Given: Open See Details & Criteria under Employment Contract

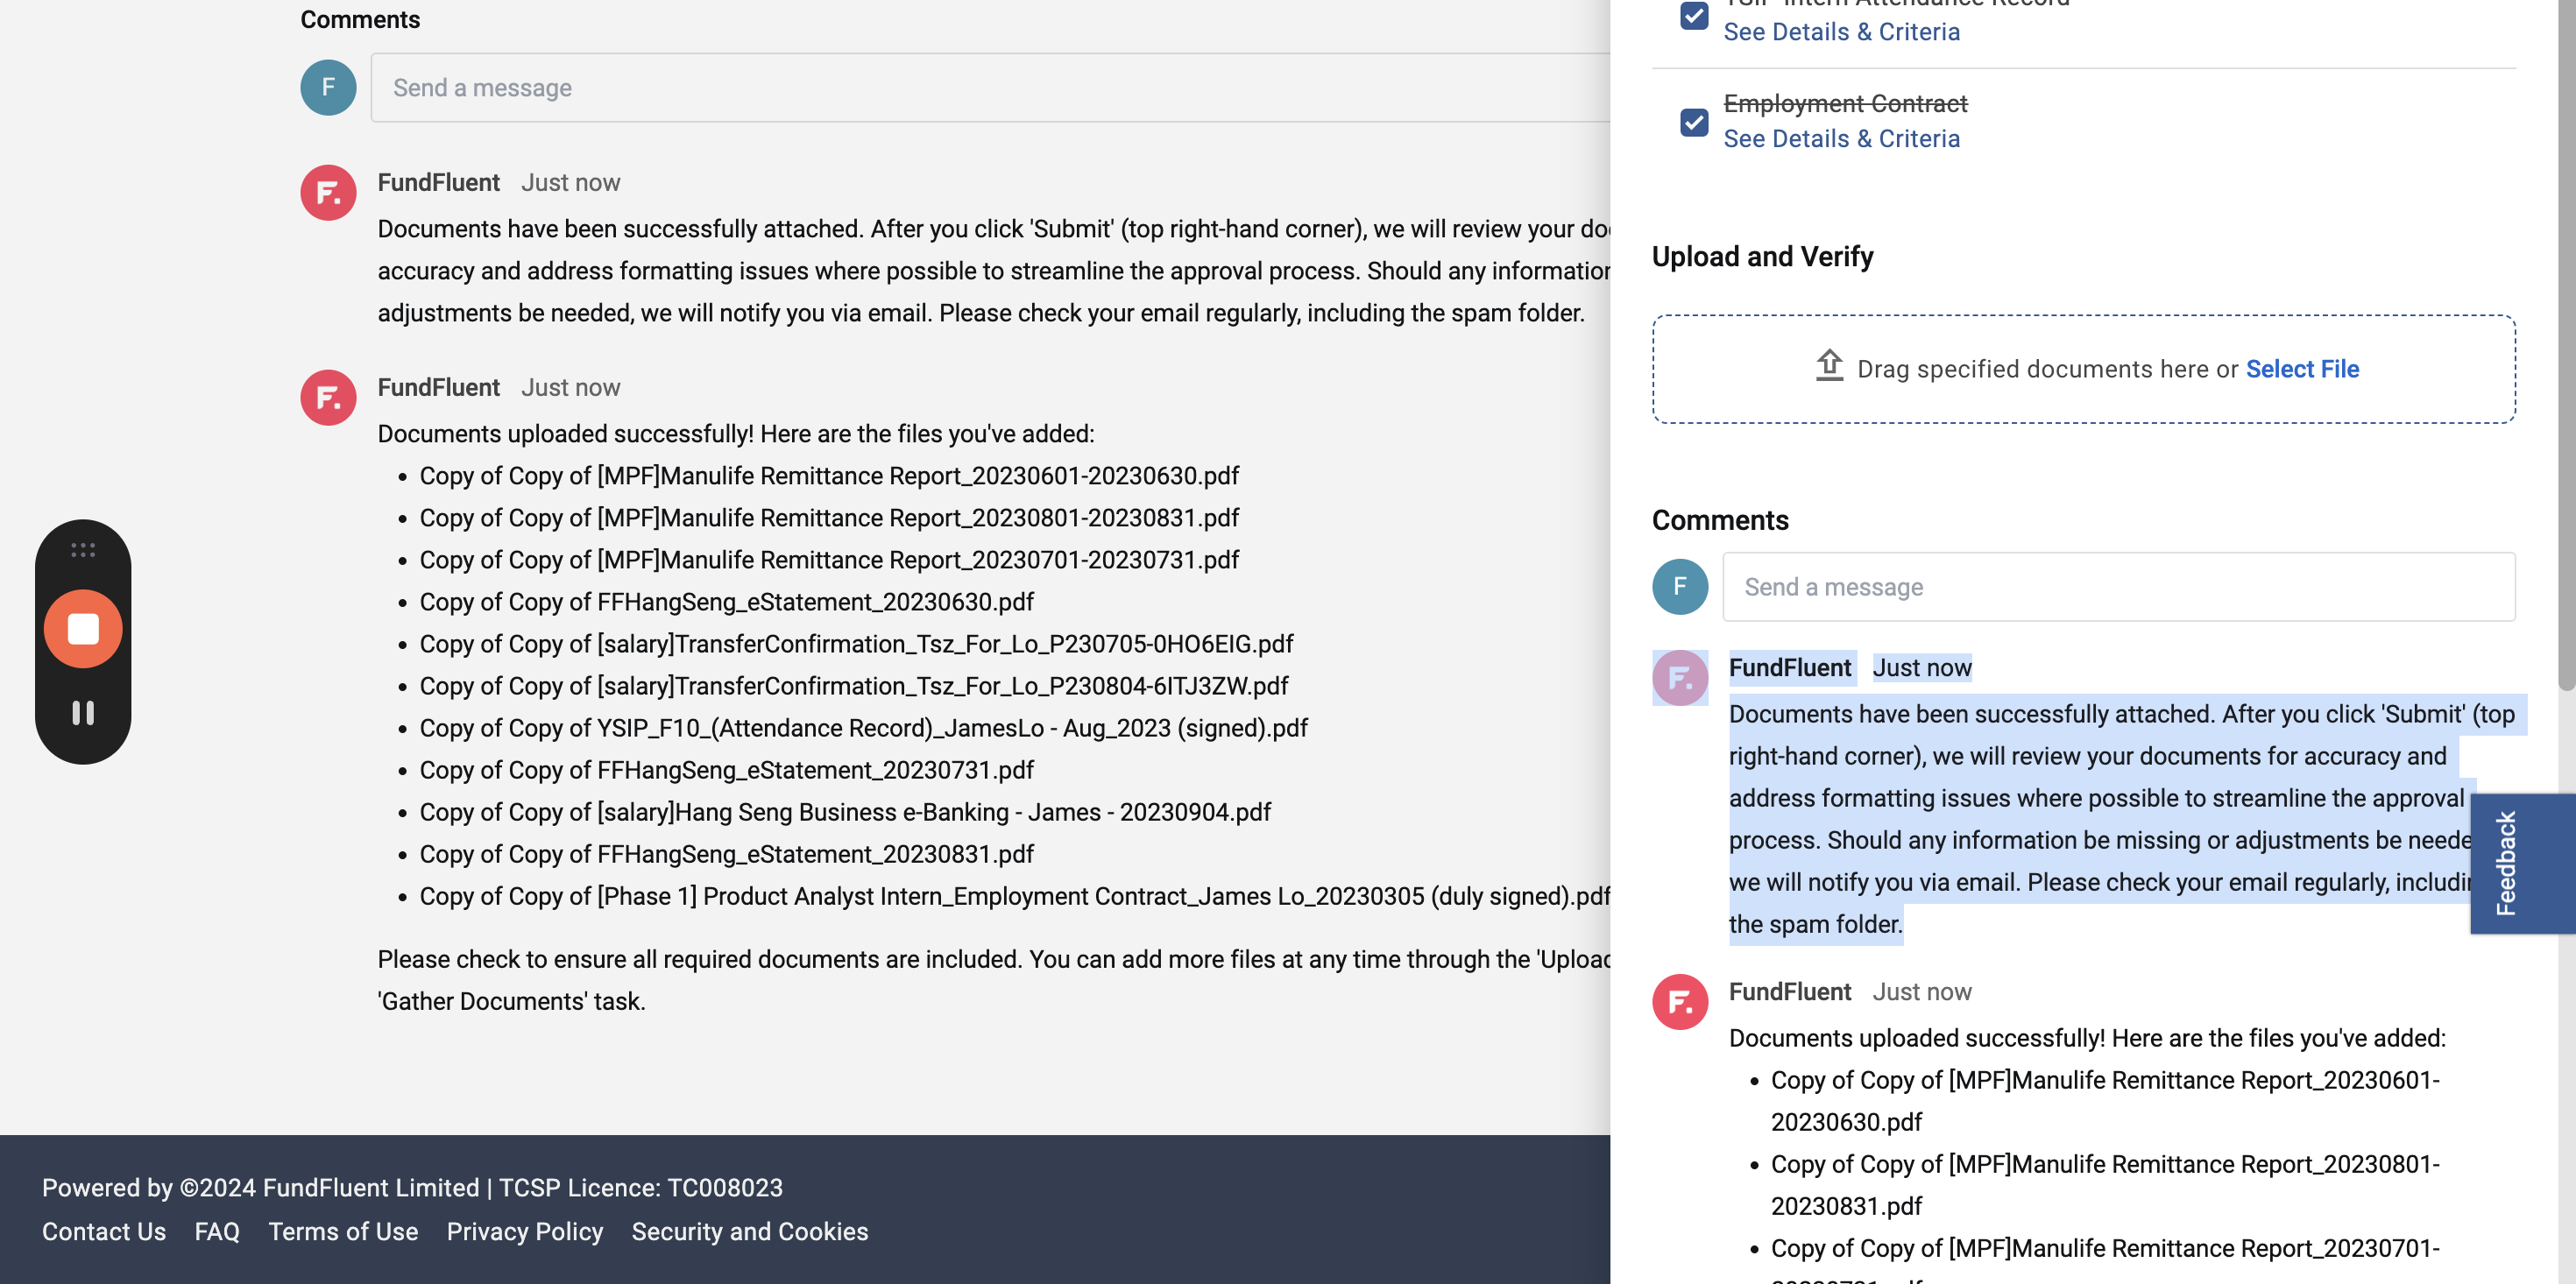Looking at the screenshot, I should (x=1841, y=139).
